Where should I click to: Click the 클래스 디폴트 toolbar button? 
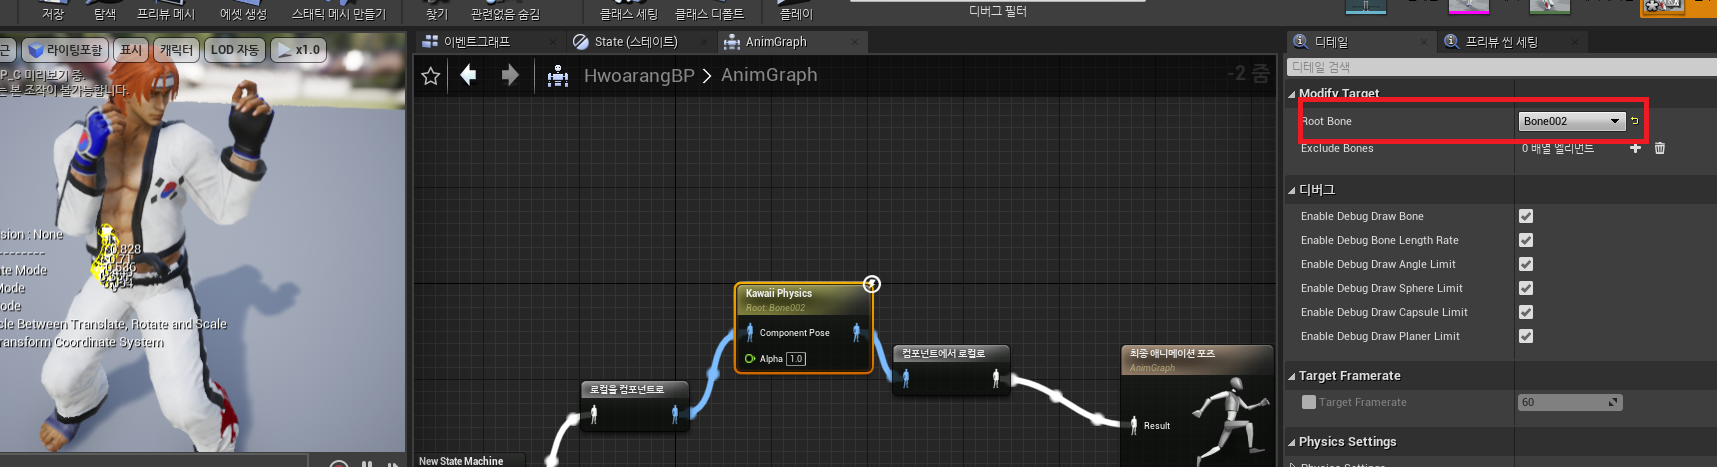[x=709, y=13]
